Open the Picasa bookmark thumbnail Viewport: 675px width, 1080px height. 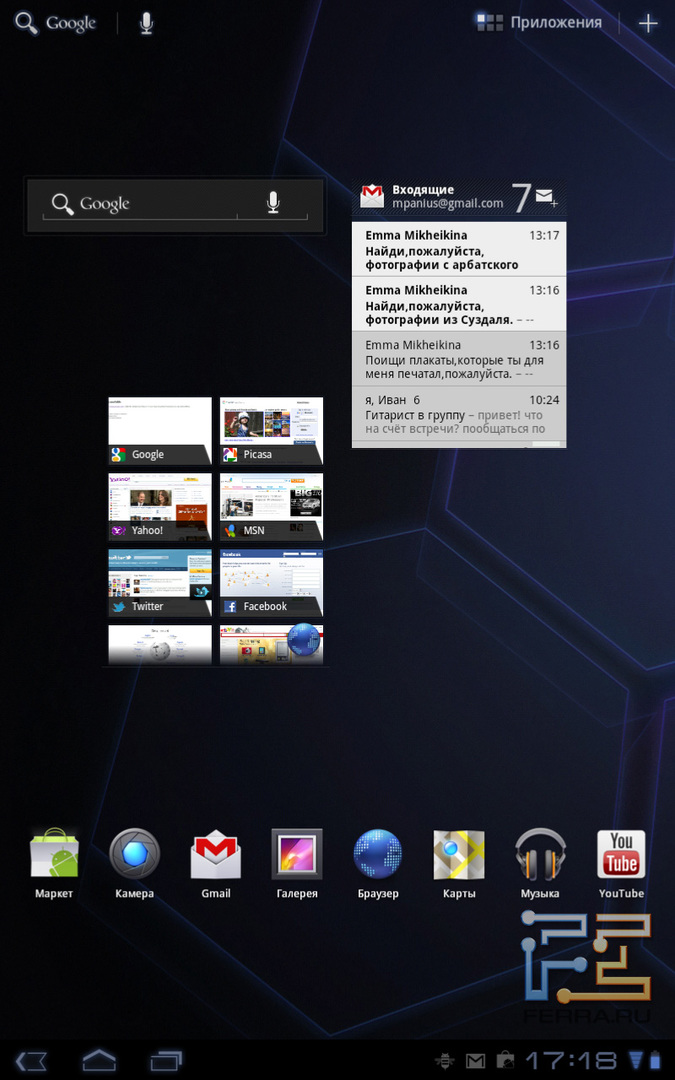pyautogui.click(x=271, y=430)
